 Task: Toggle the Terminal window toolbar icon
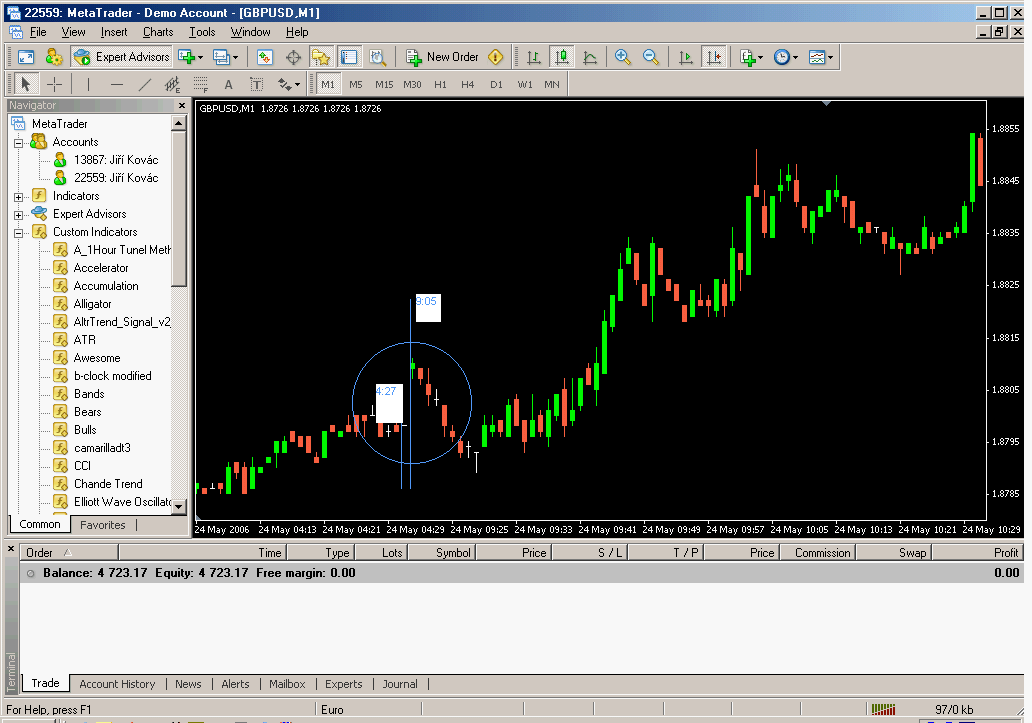click(x=349, y=57)
